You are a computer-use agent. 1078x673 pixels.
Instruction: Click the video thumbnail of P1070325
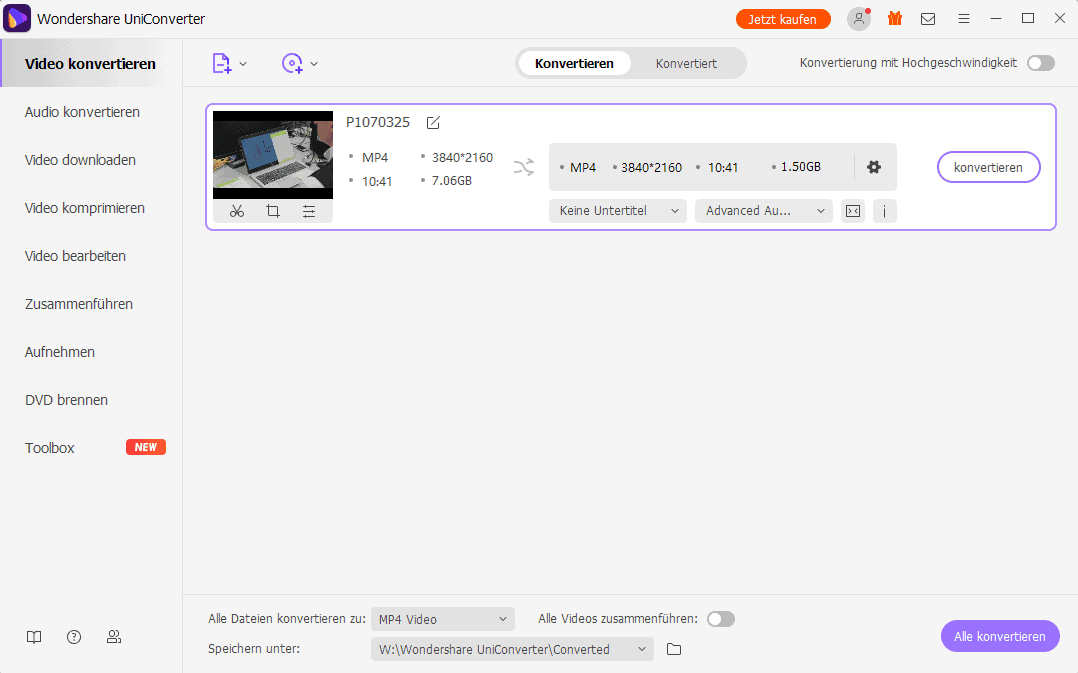tap(272, 155)
